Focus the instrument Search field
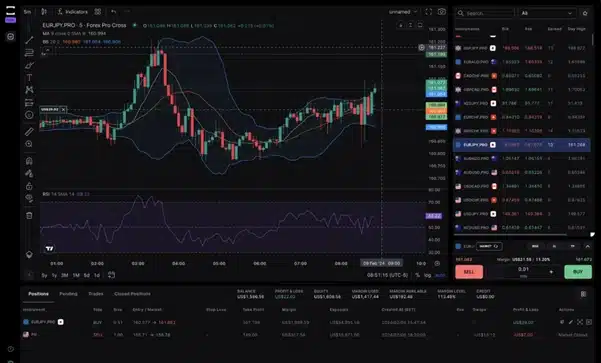 pyautogui.click(x=484, y=13)
